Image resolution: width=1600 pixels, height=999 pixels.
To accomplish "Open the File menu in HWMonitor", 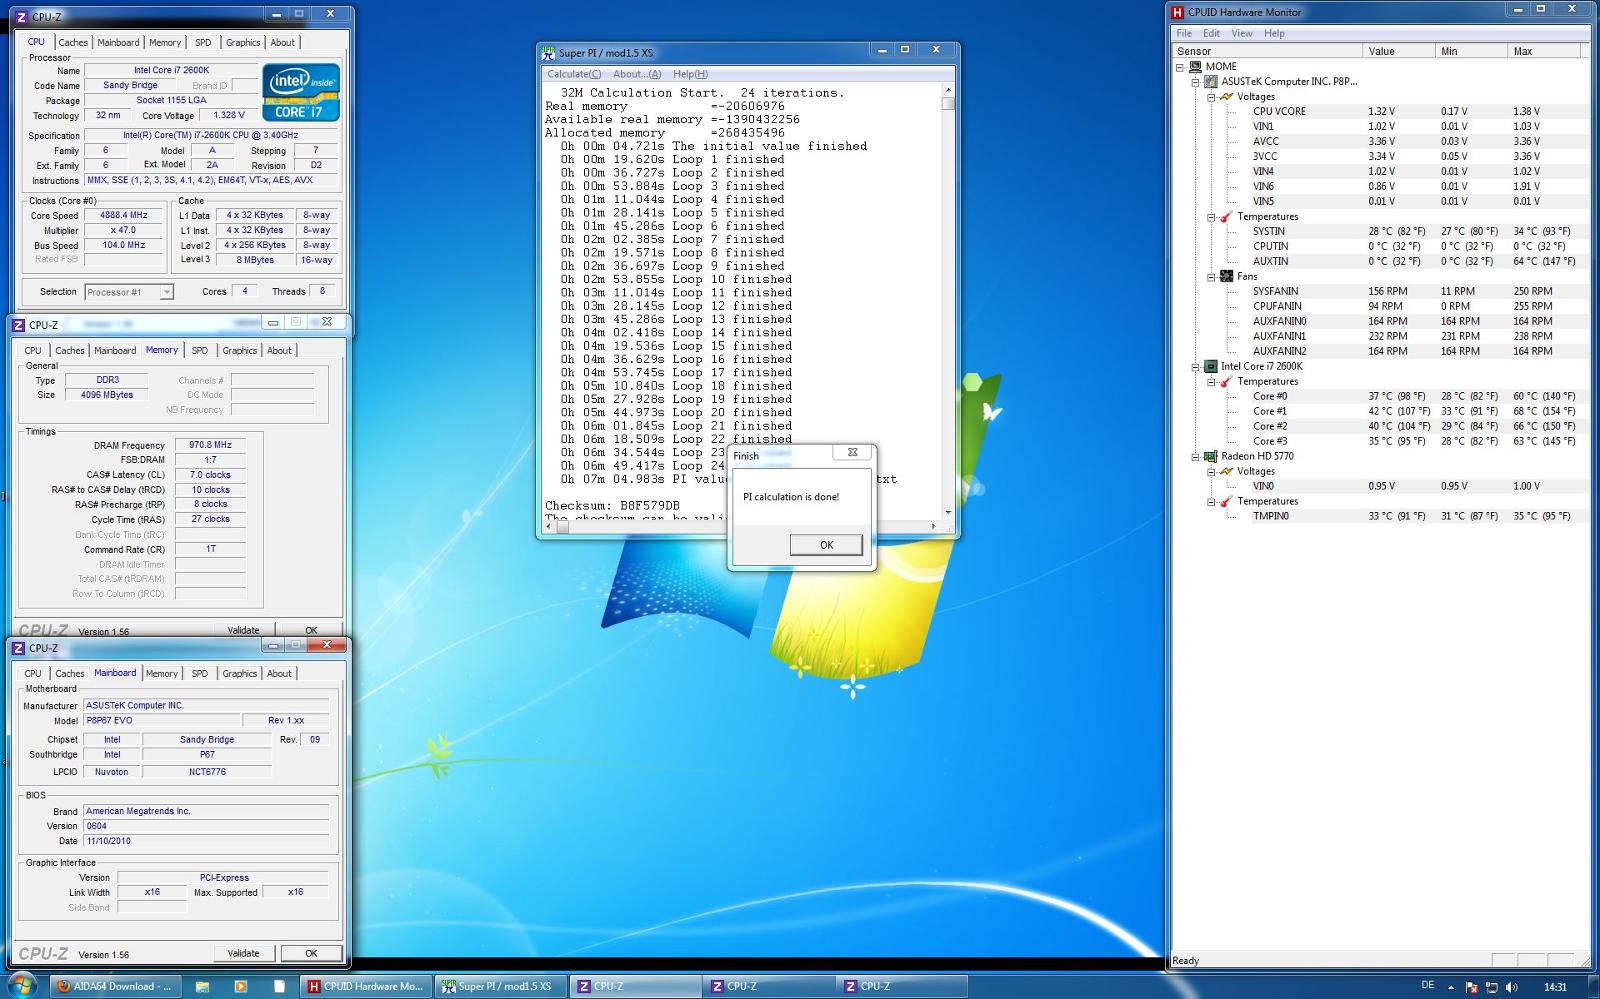I will tap(1184, 33).
